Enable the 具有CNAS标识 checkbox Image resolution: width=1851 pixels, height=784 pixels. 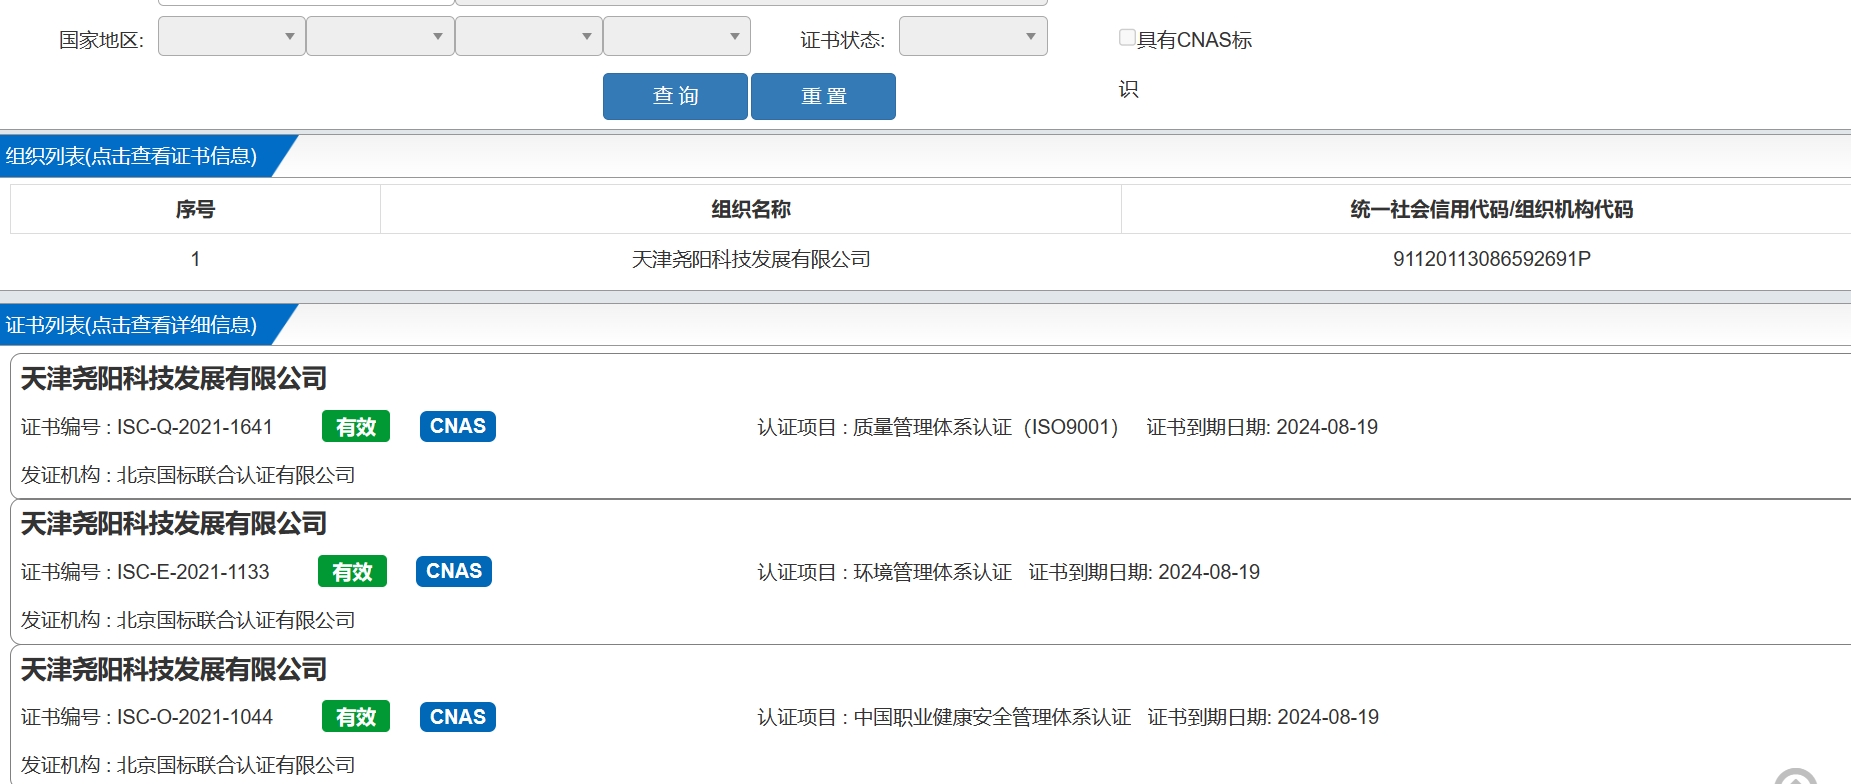point(1127,38)
